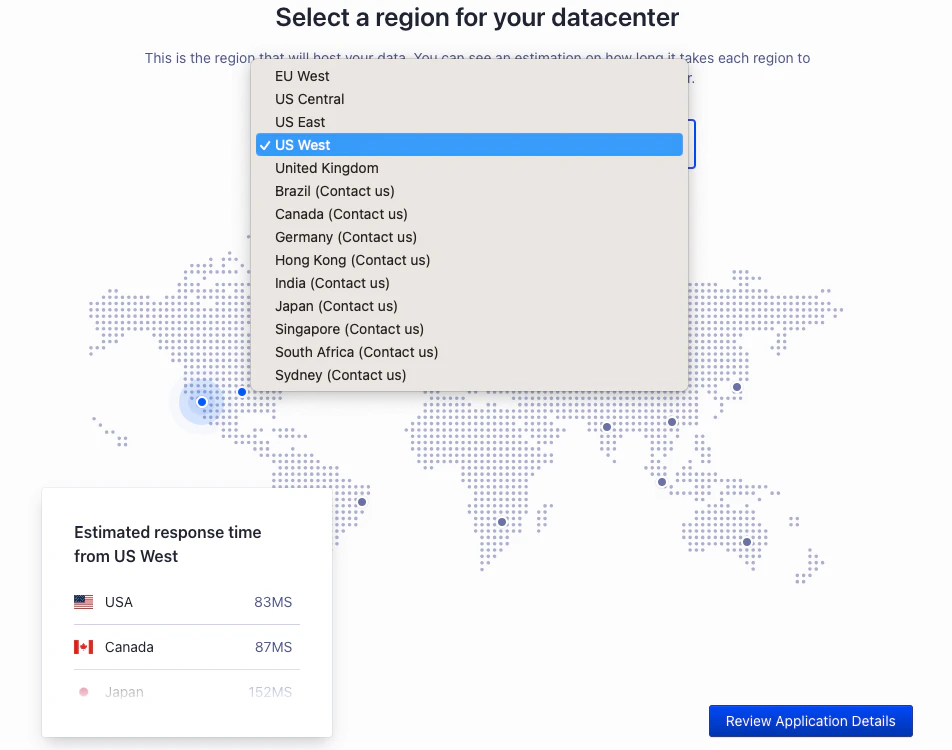Click the 87MS response time value
The height and width of the screenshot is (750, 952).
coord(273,647)
